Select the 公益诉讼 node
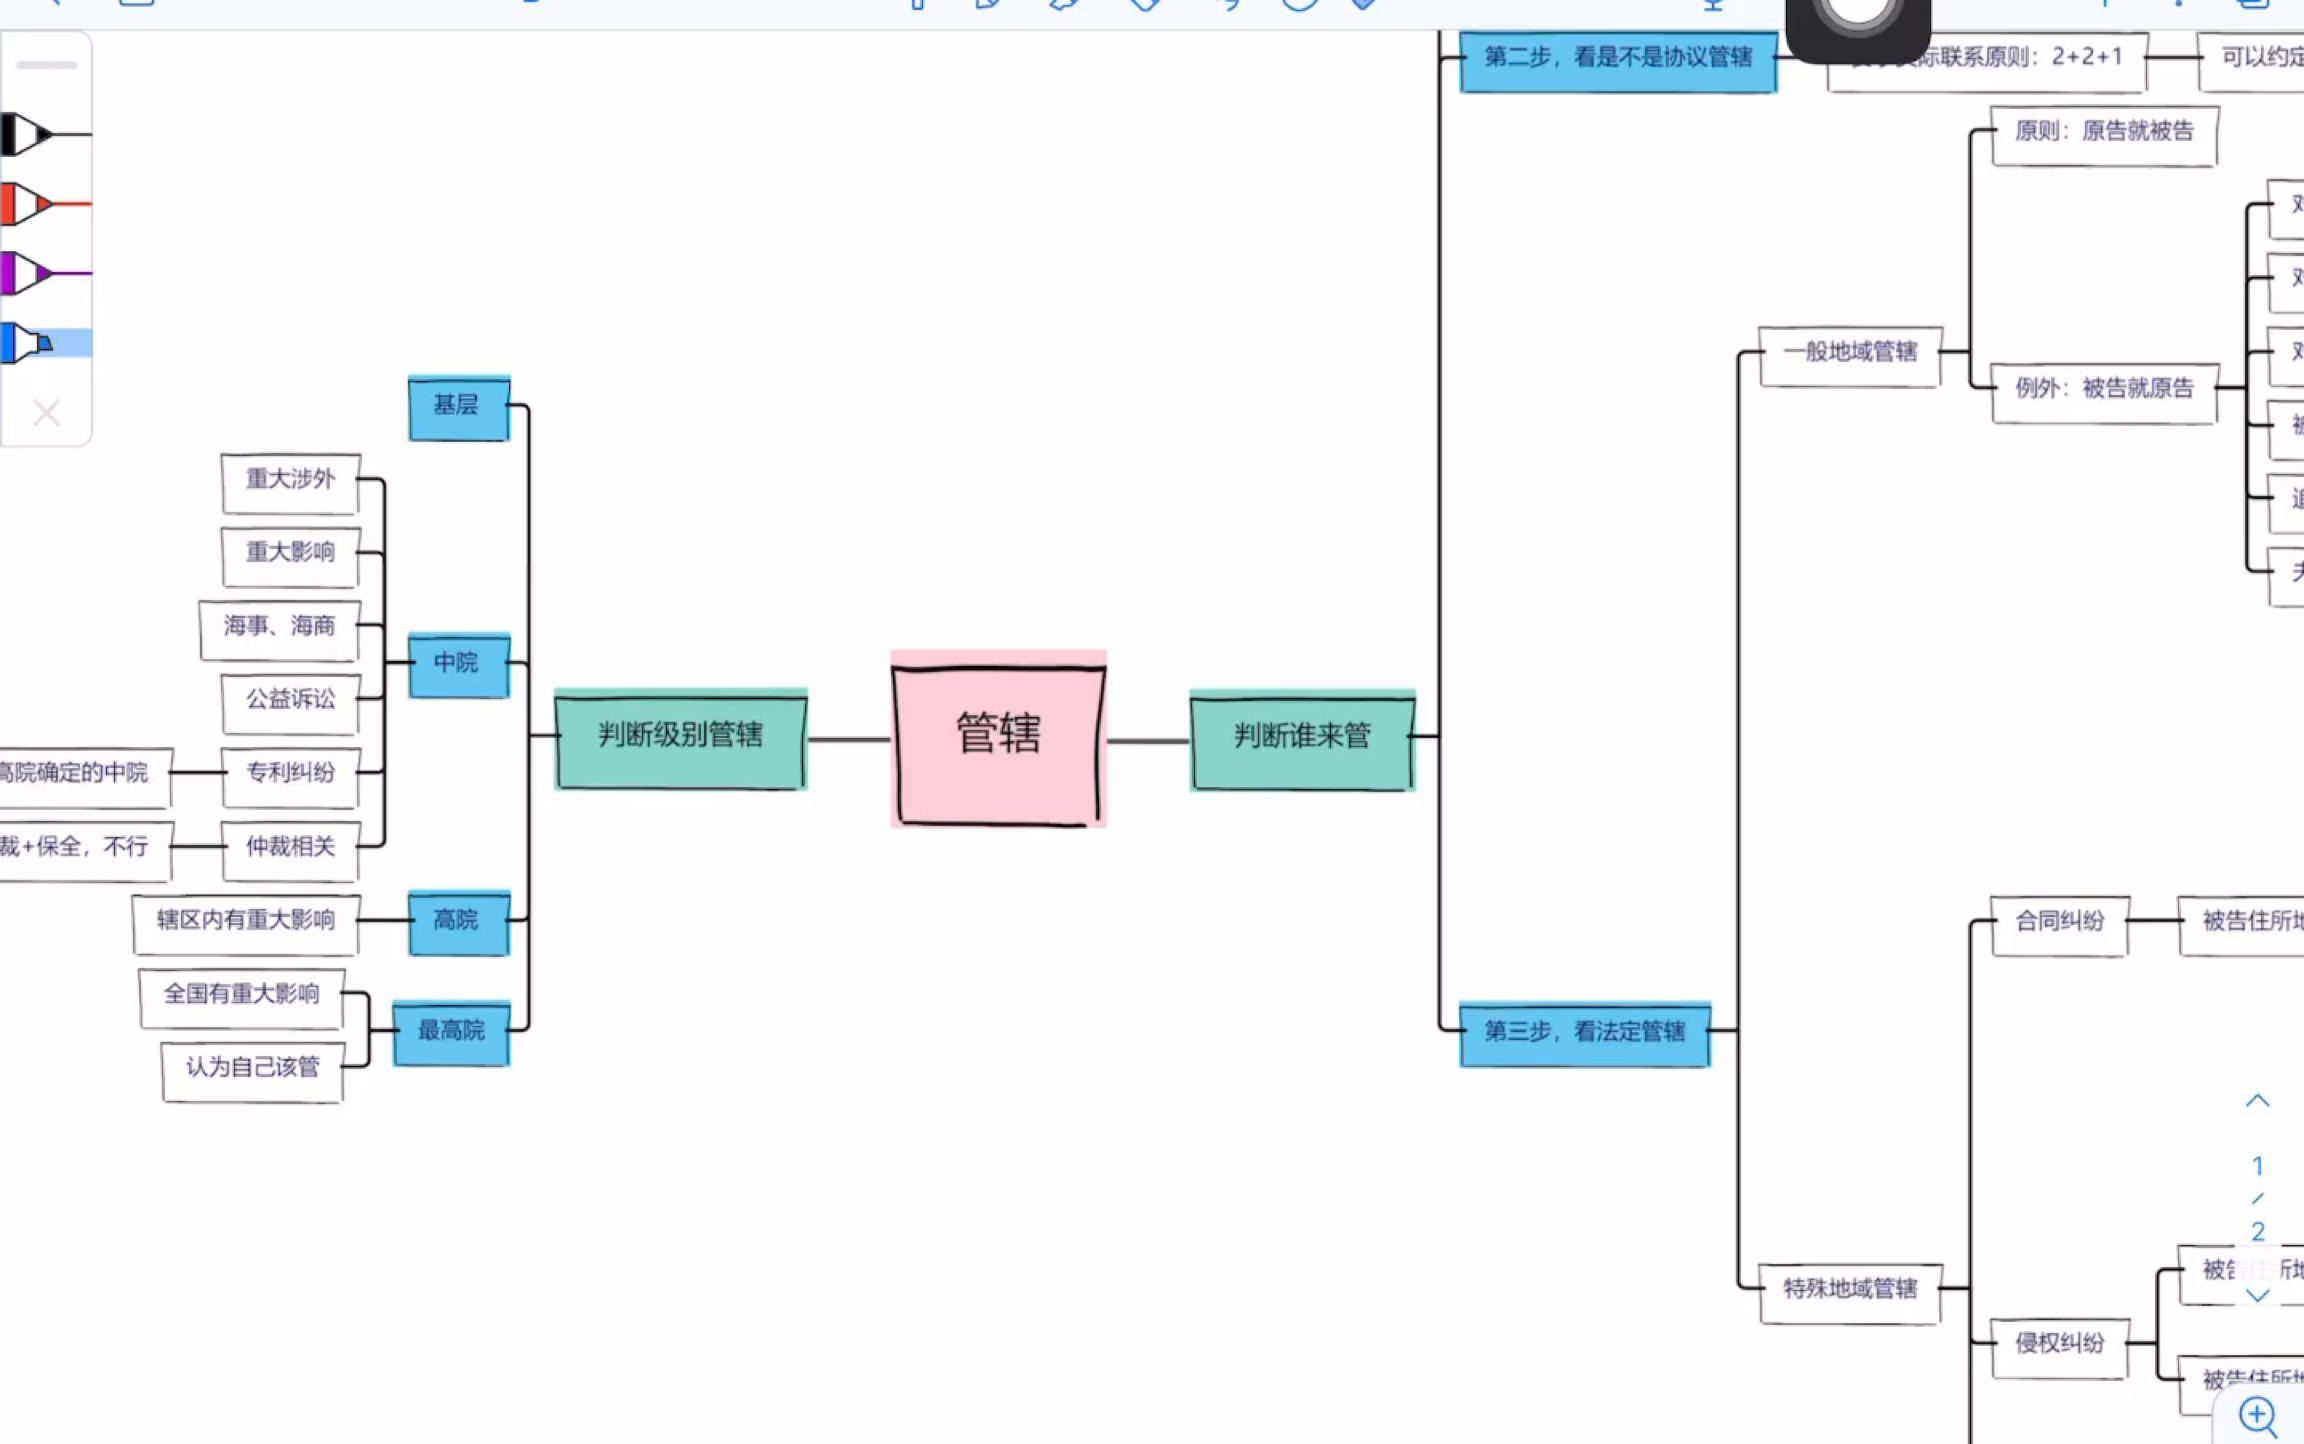2304x1444 pixels. point(291,703)
